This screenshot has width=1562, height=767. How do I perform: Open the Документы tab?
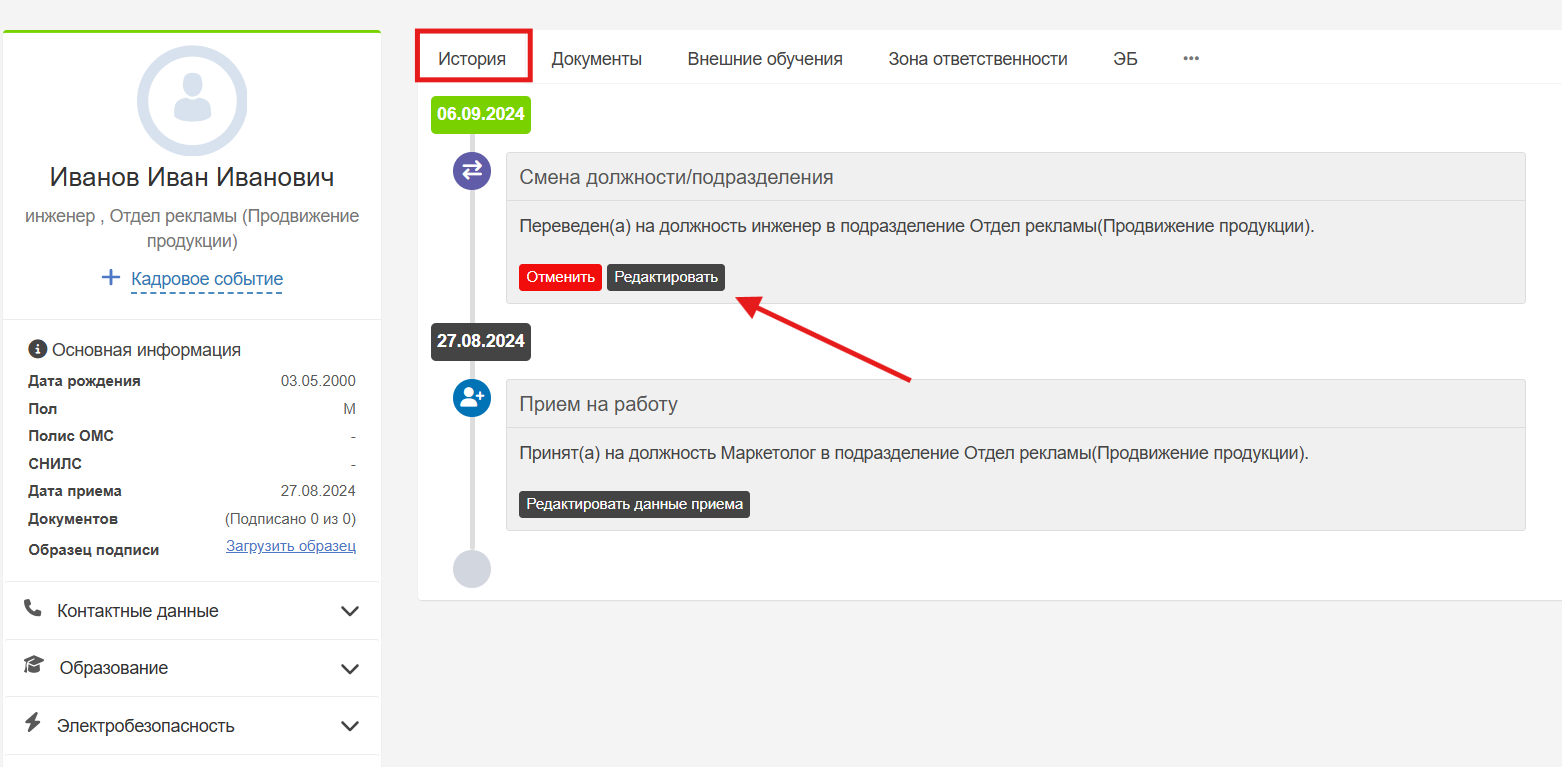click(x=597, y=58)
